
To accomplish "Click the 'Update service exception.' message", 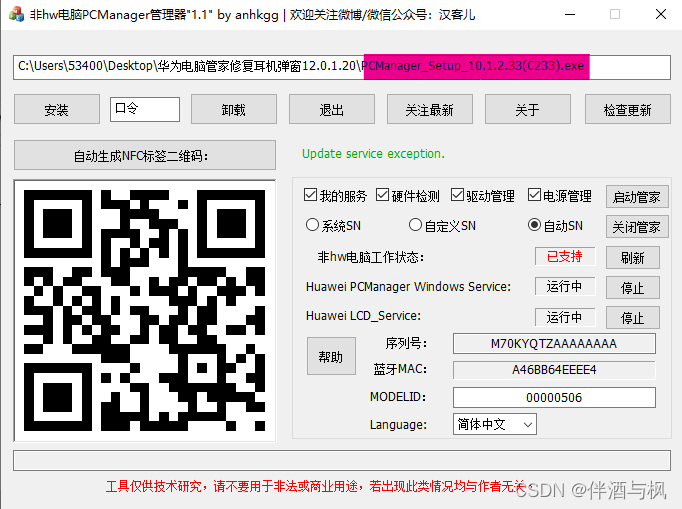I will pos(373,154).
